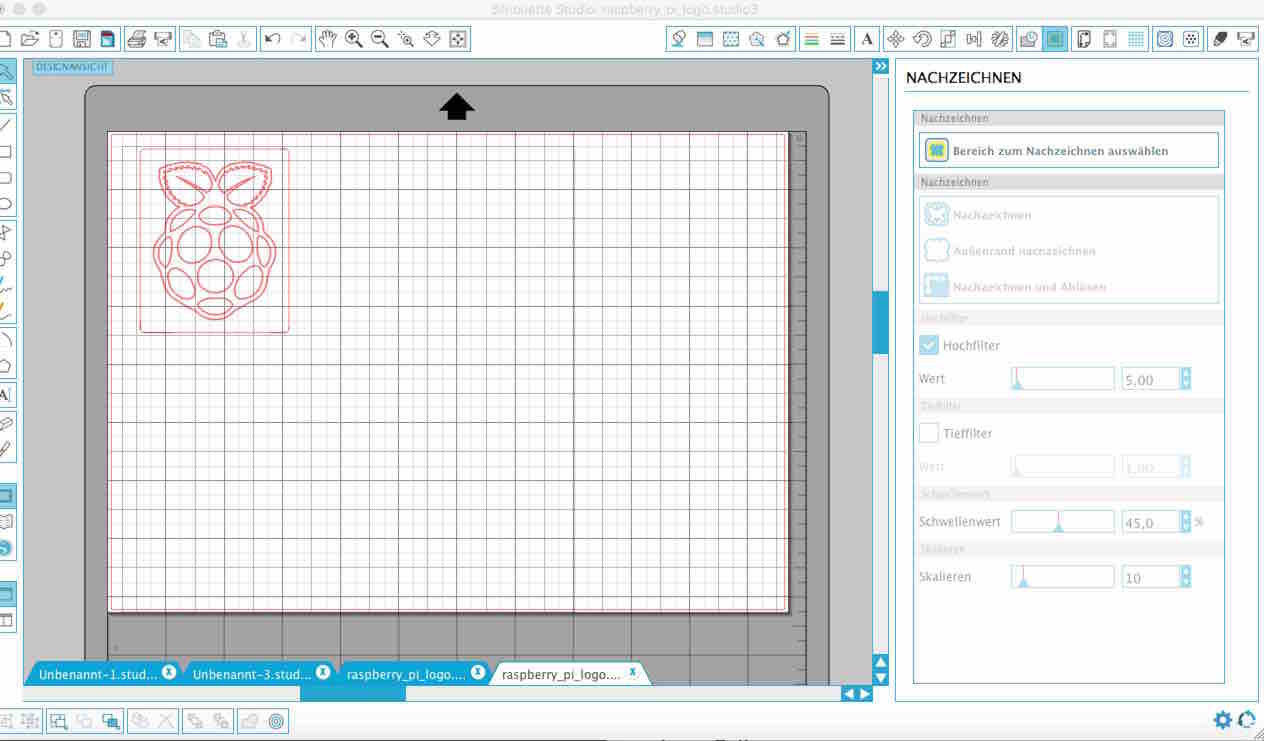Open the Rotate panel icon
This screenshot has height=741, width=1264.
pyautogui.click(x=922, y=39)
